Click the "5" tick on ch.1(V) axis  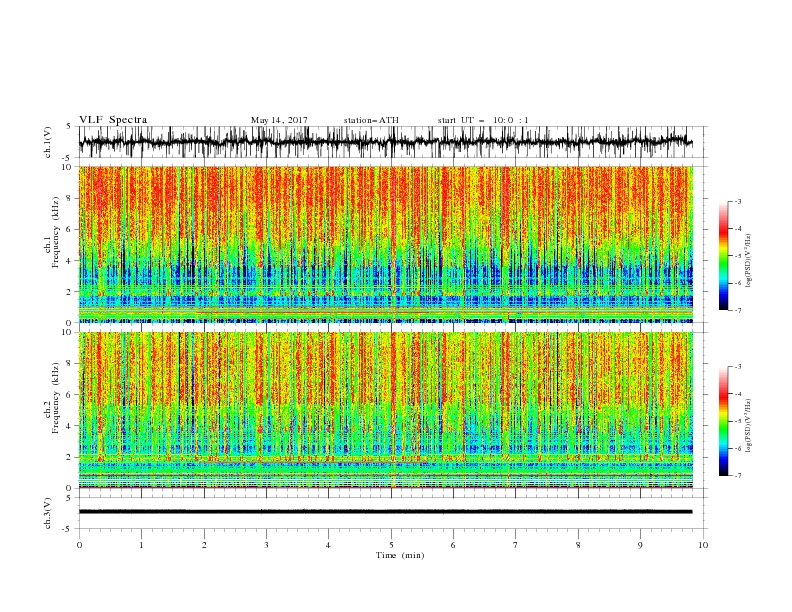[x=71, y=126]
